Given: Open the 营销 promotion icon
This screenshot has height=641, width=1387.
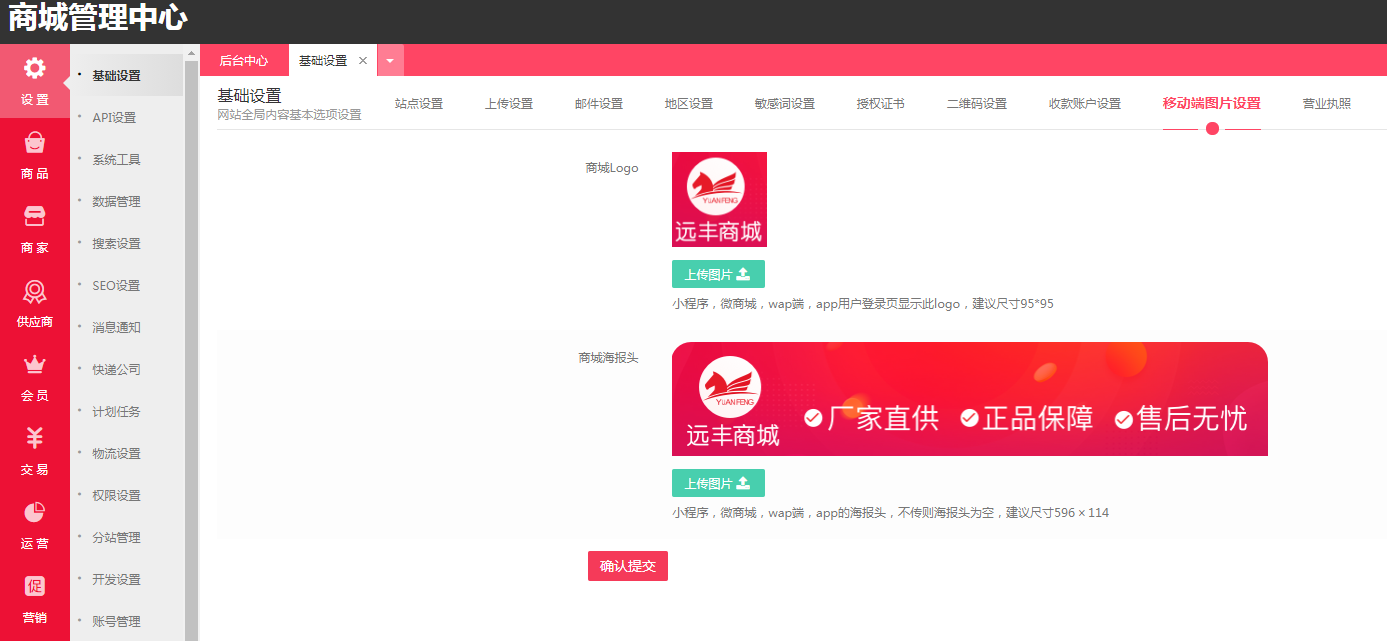Looking at the screenshot, I should pyautogui.click(x=35, y=586).
